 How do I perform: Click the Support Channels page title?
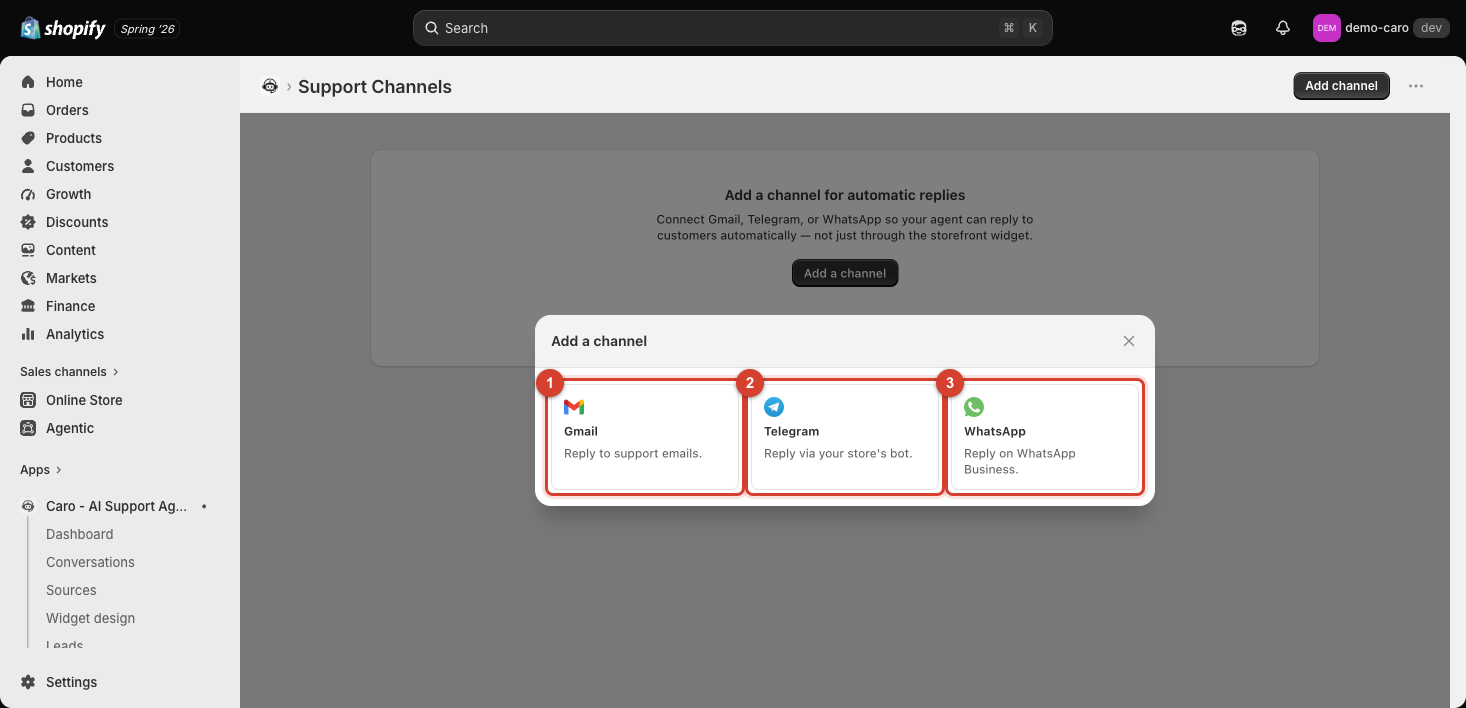click(375, 87)
